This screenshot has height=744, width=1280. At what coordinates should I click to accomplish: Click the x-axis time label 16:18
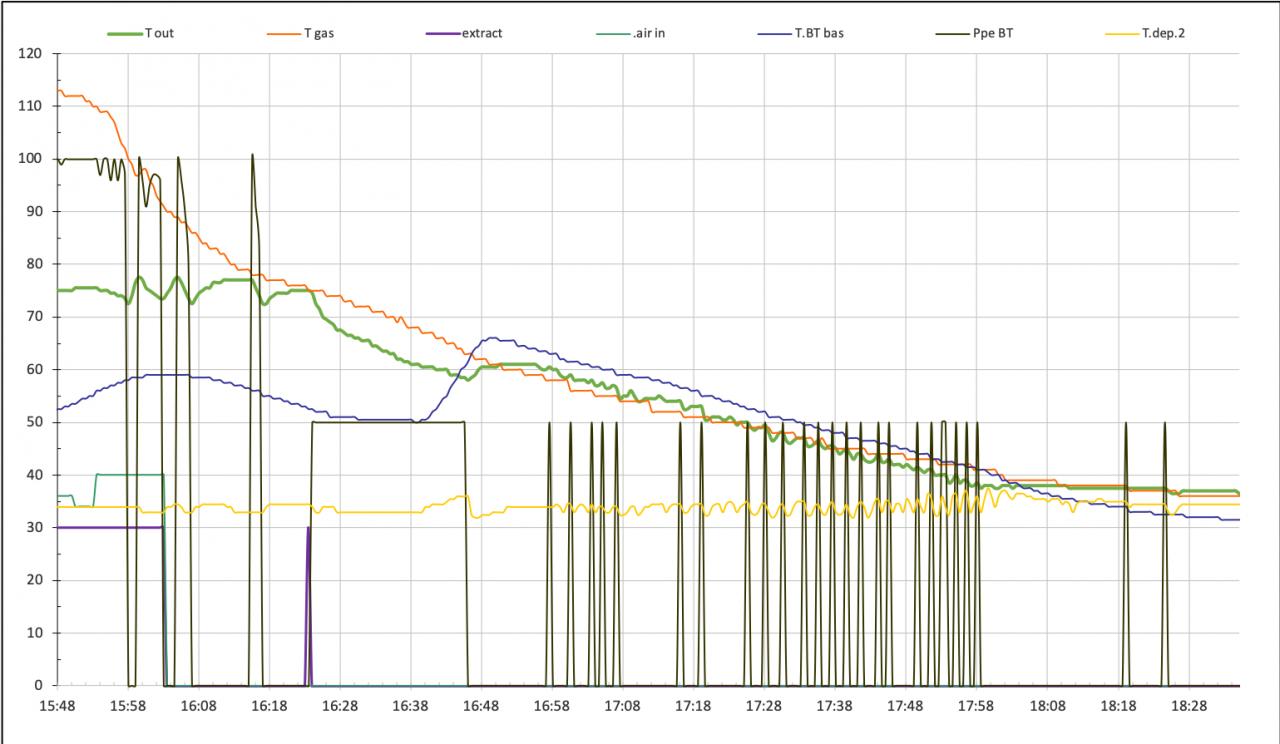pyautogui.click(x=270, y=706)
